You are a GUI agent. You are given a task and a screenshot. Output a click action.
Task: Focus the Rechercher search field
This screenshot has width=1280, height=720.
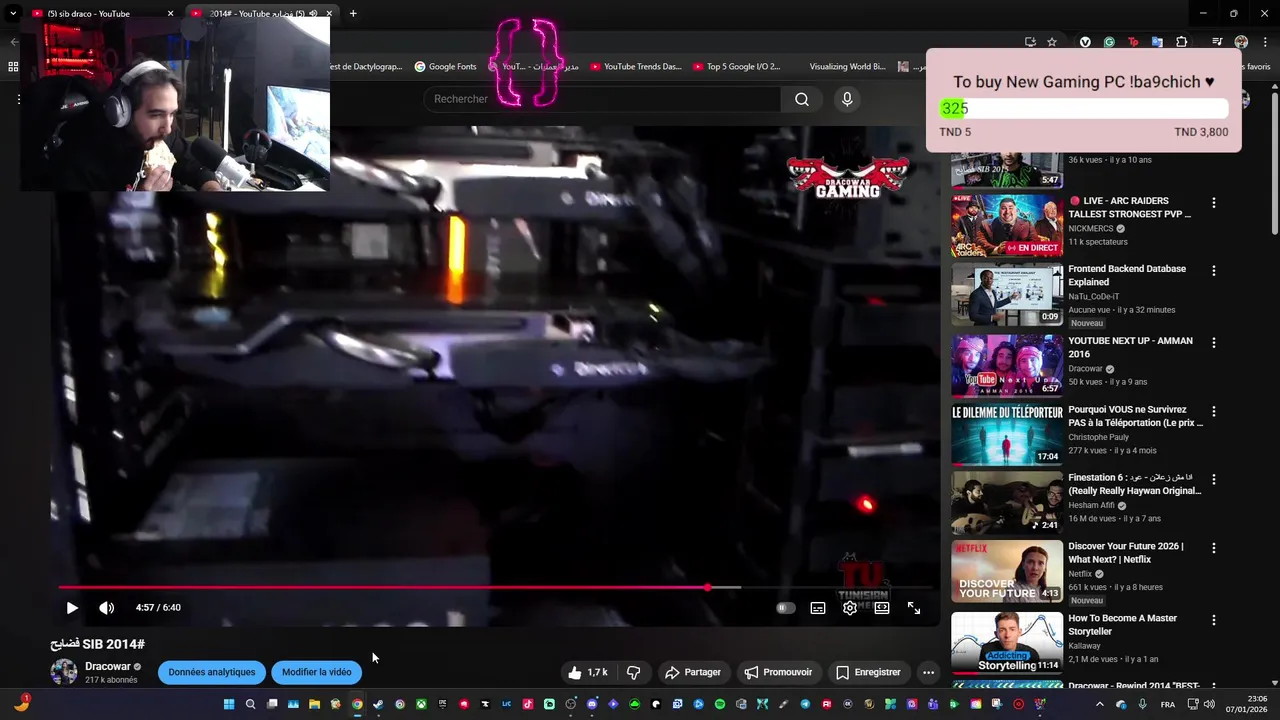tap(602, 99)
